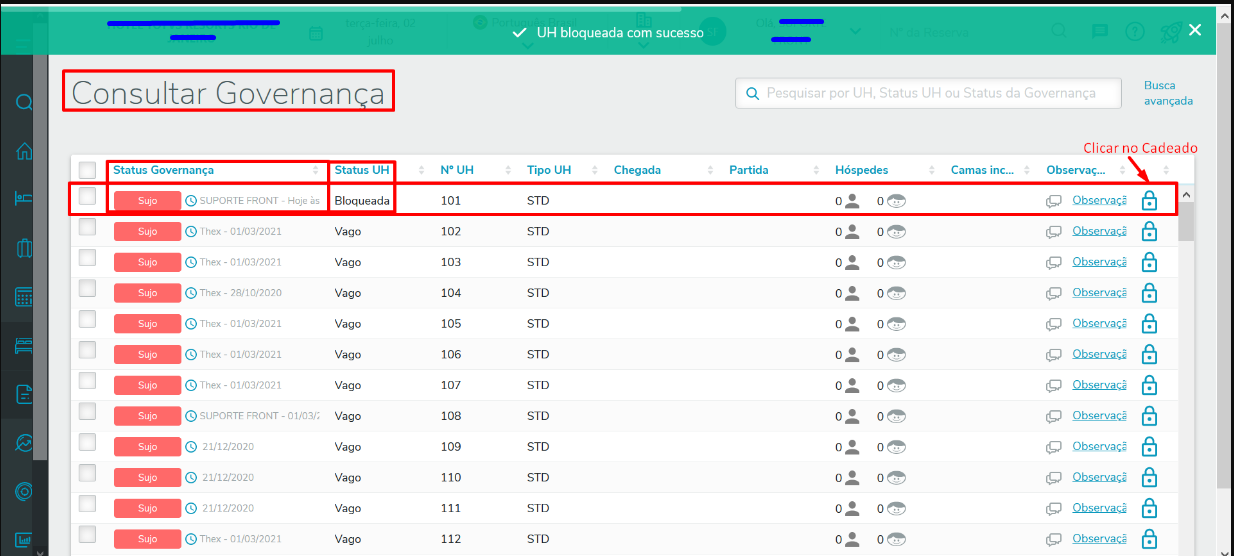
Task: Toggle sort arrows beside Observaç...
Action: point(1123,170)
